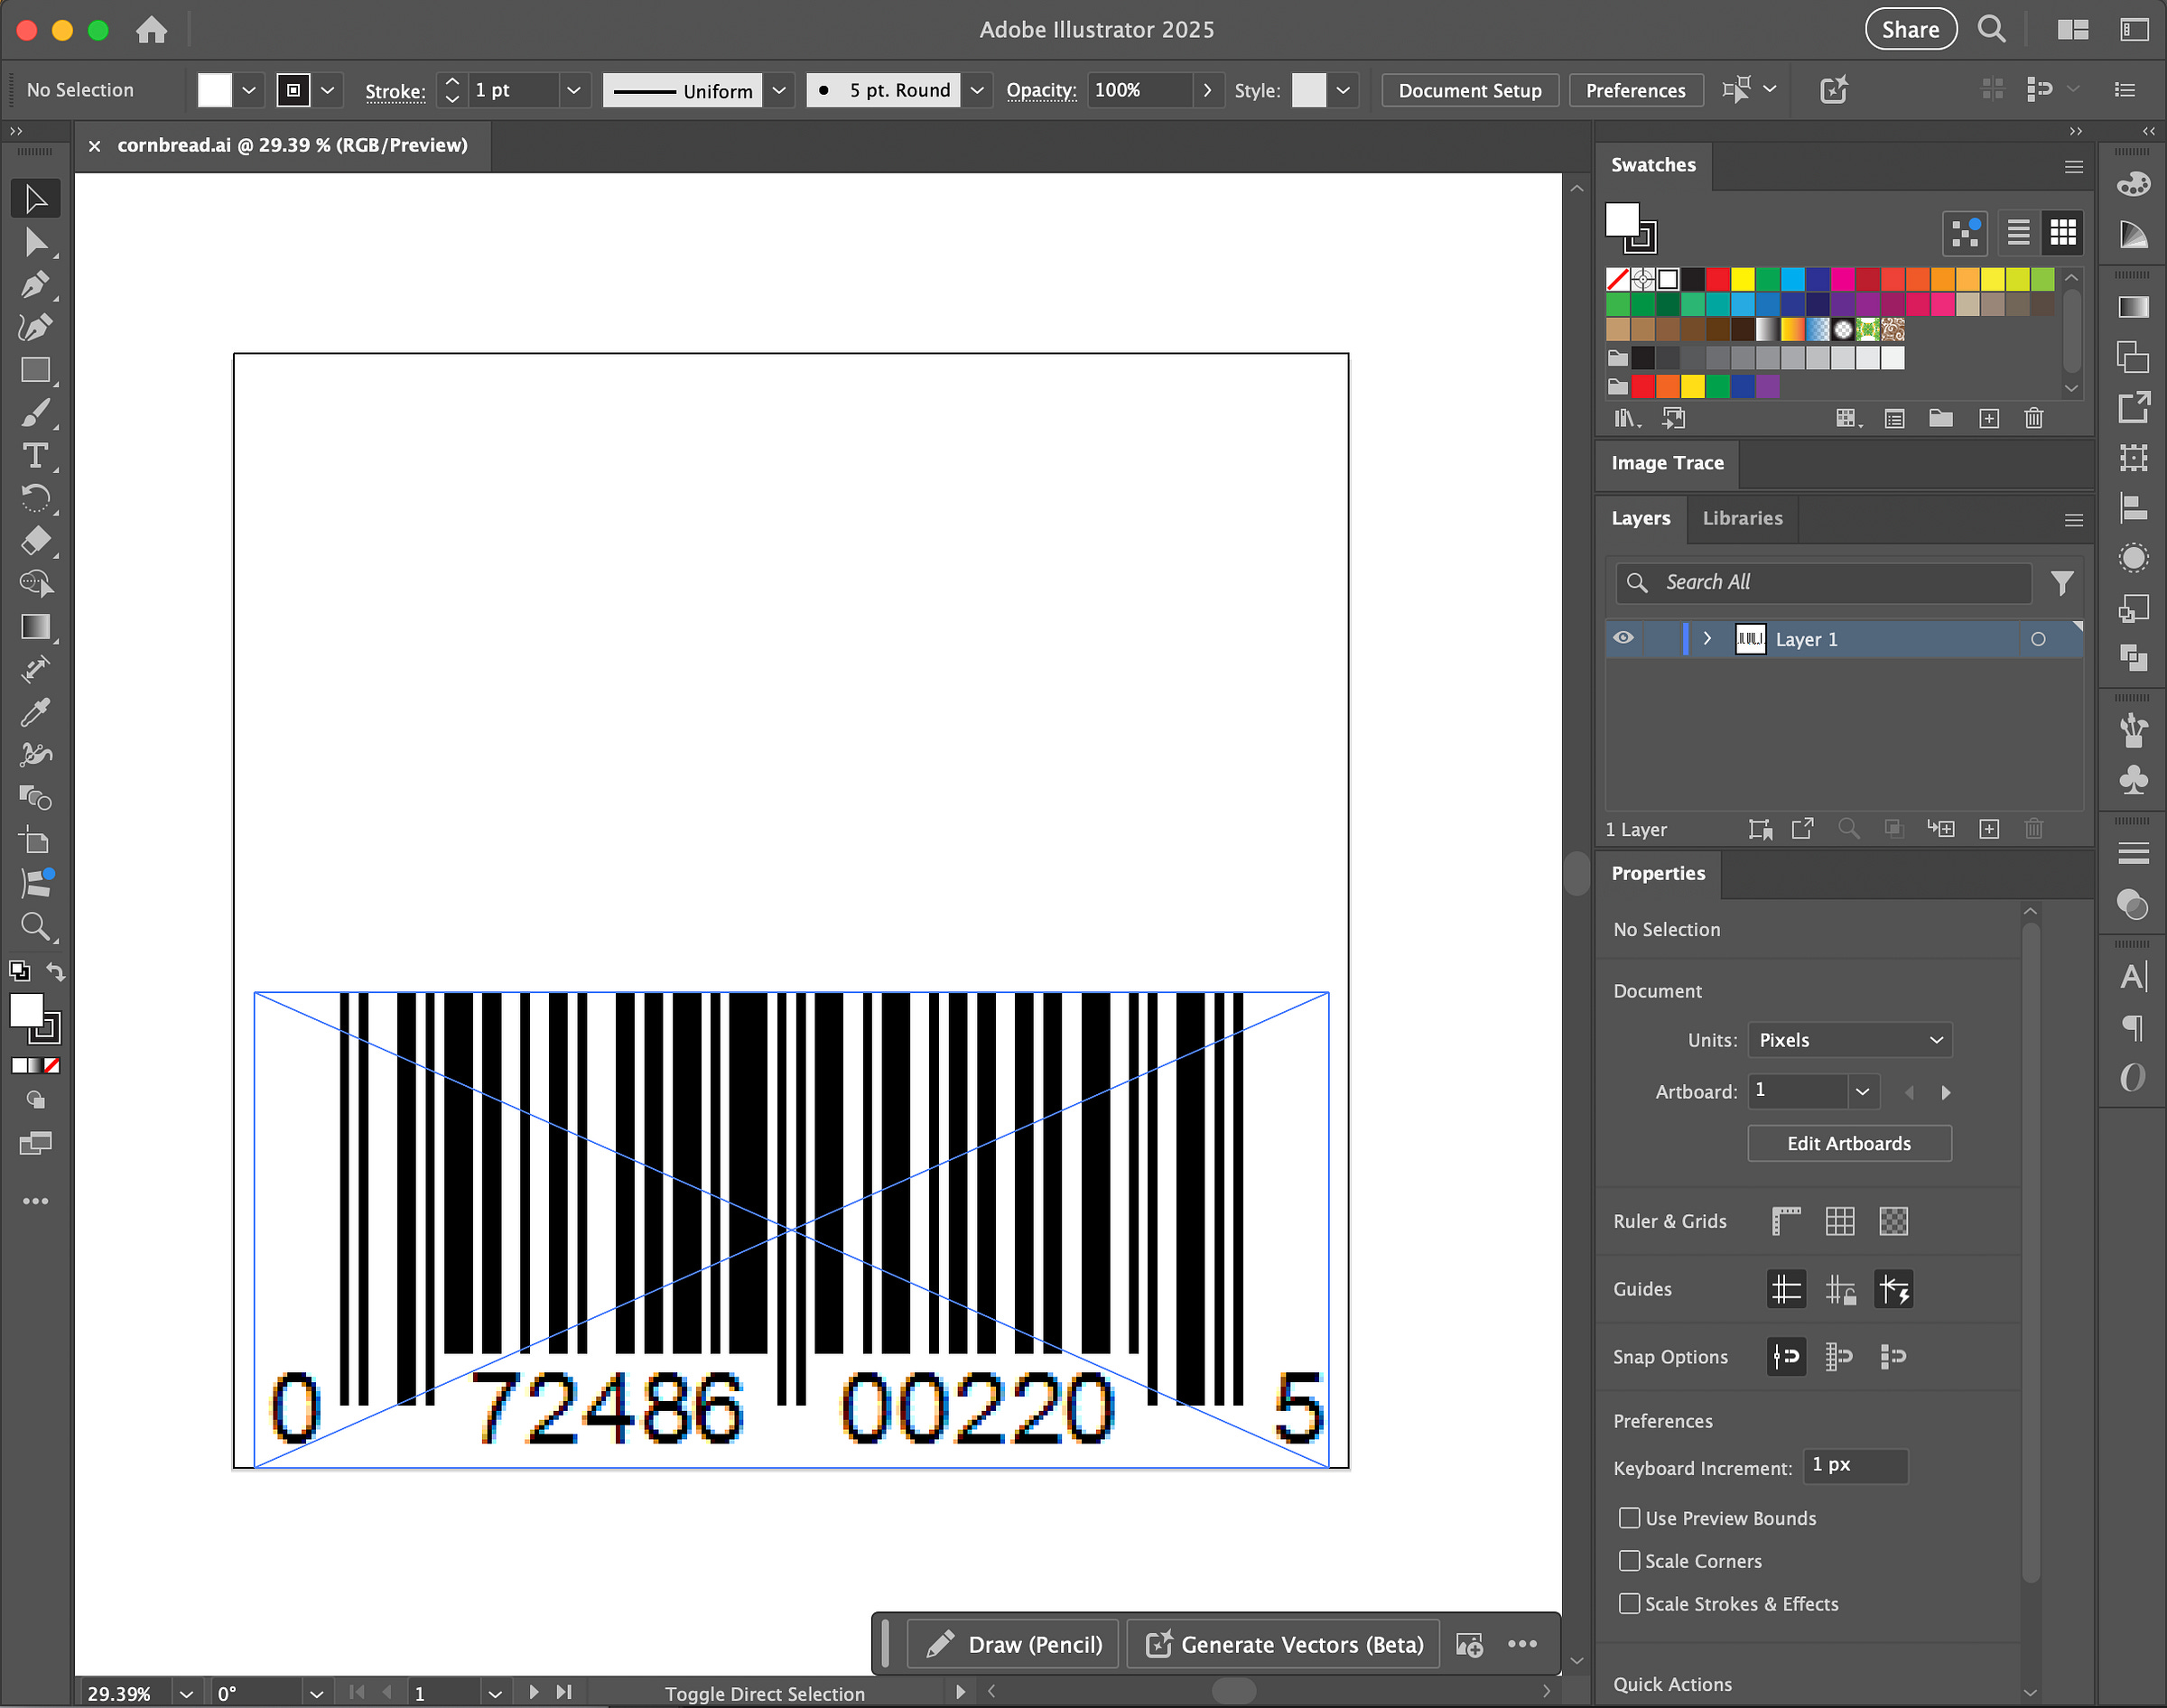
Task: Toggle Show Grid icon
Action: 1840,1221
